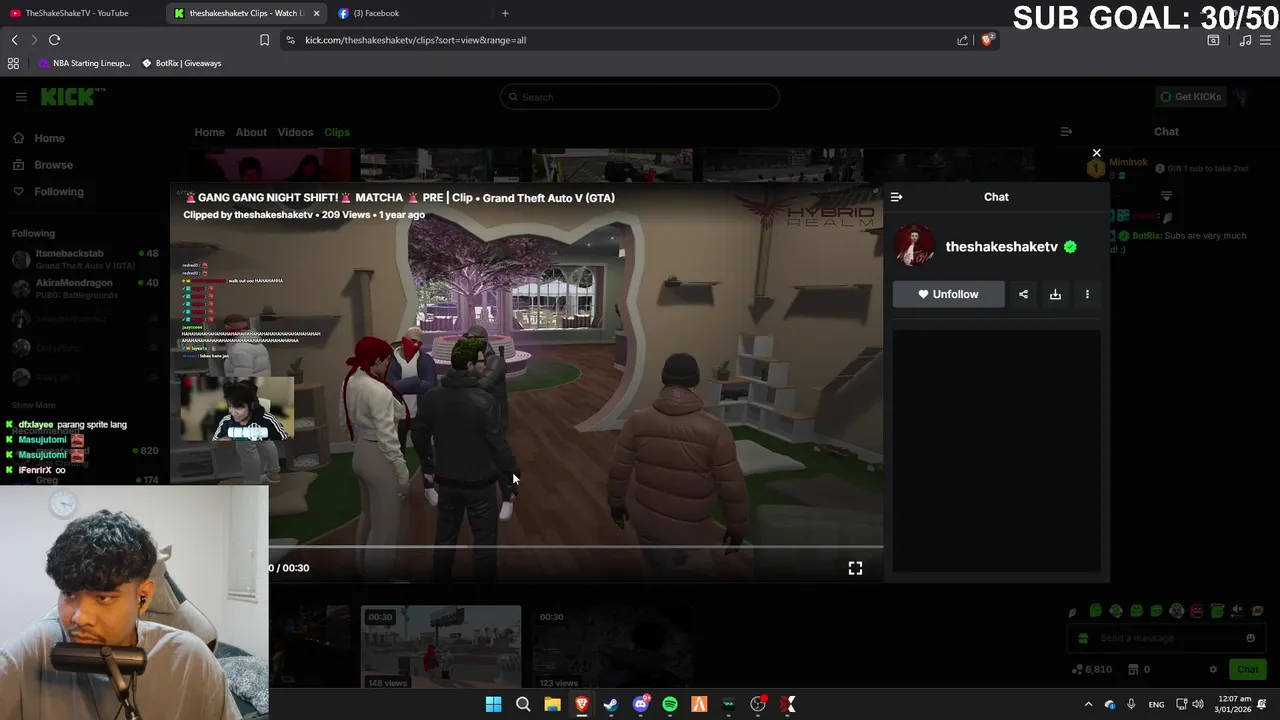The image size is (1280, 720).
Task: Send the chat message
Action: [1247, 669]
